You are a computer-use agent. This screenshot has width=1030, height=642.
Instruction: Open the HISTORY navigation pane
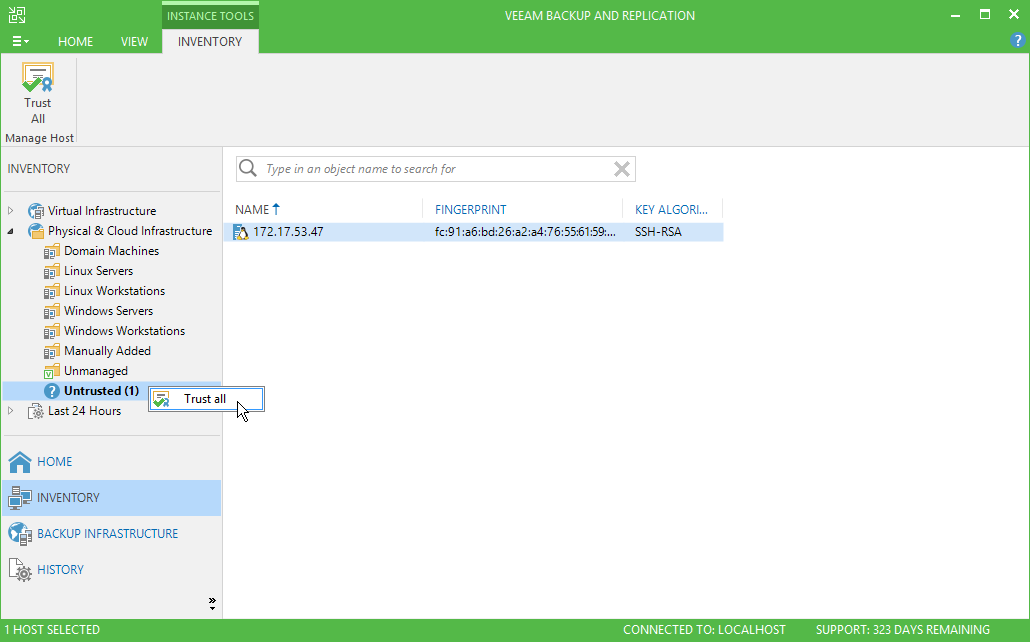(112, 570)
